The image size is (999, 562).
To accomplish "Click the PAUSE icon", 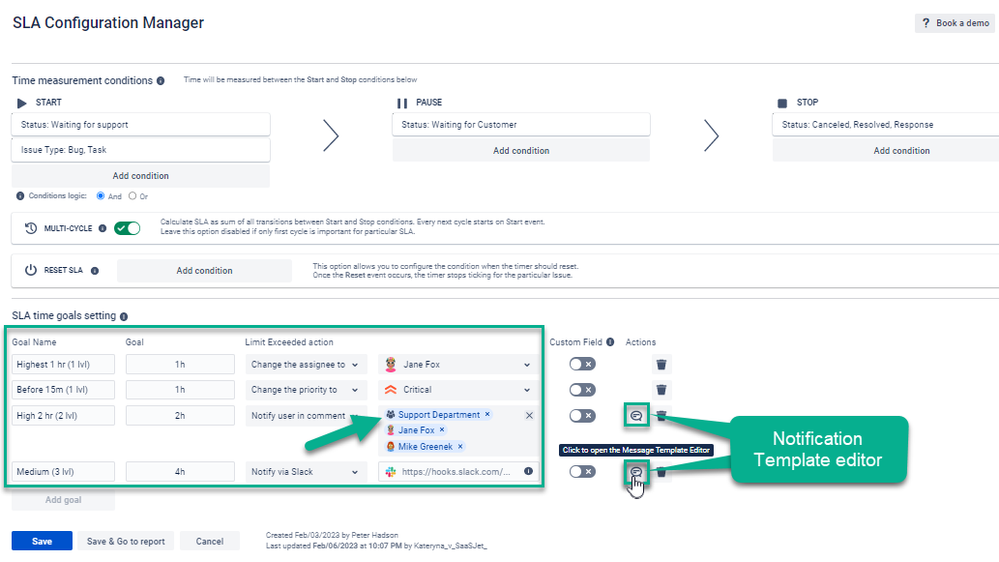I will point(402,103).
